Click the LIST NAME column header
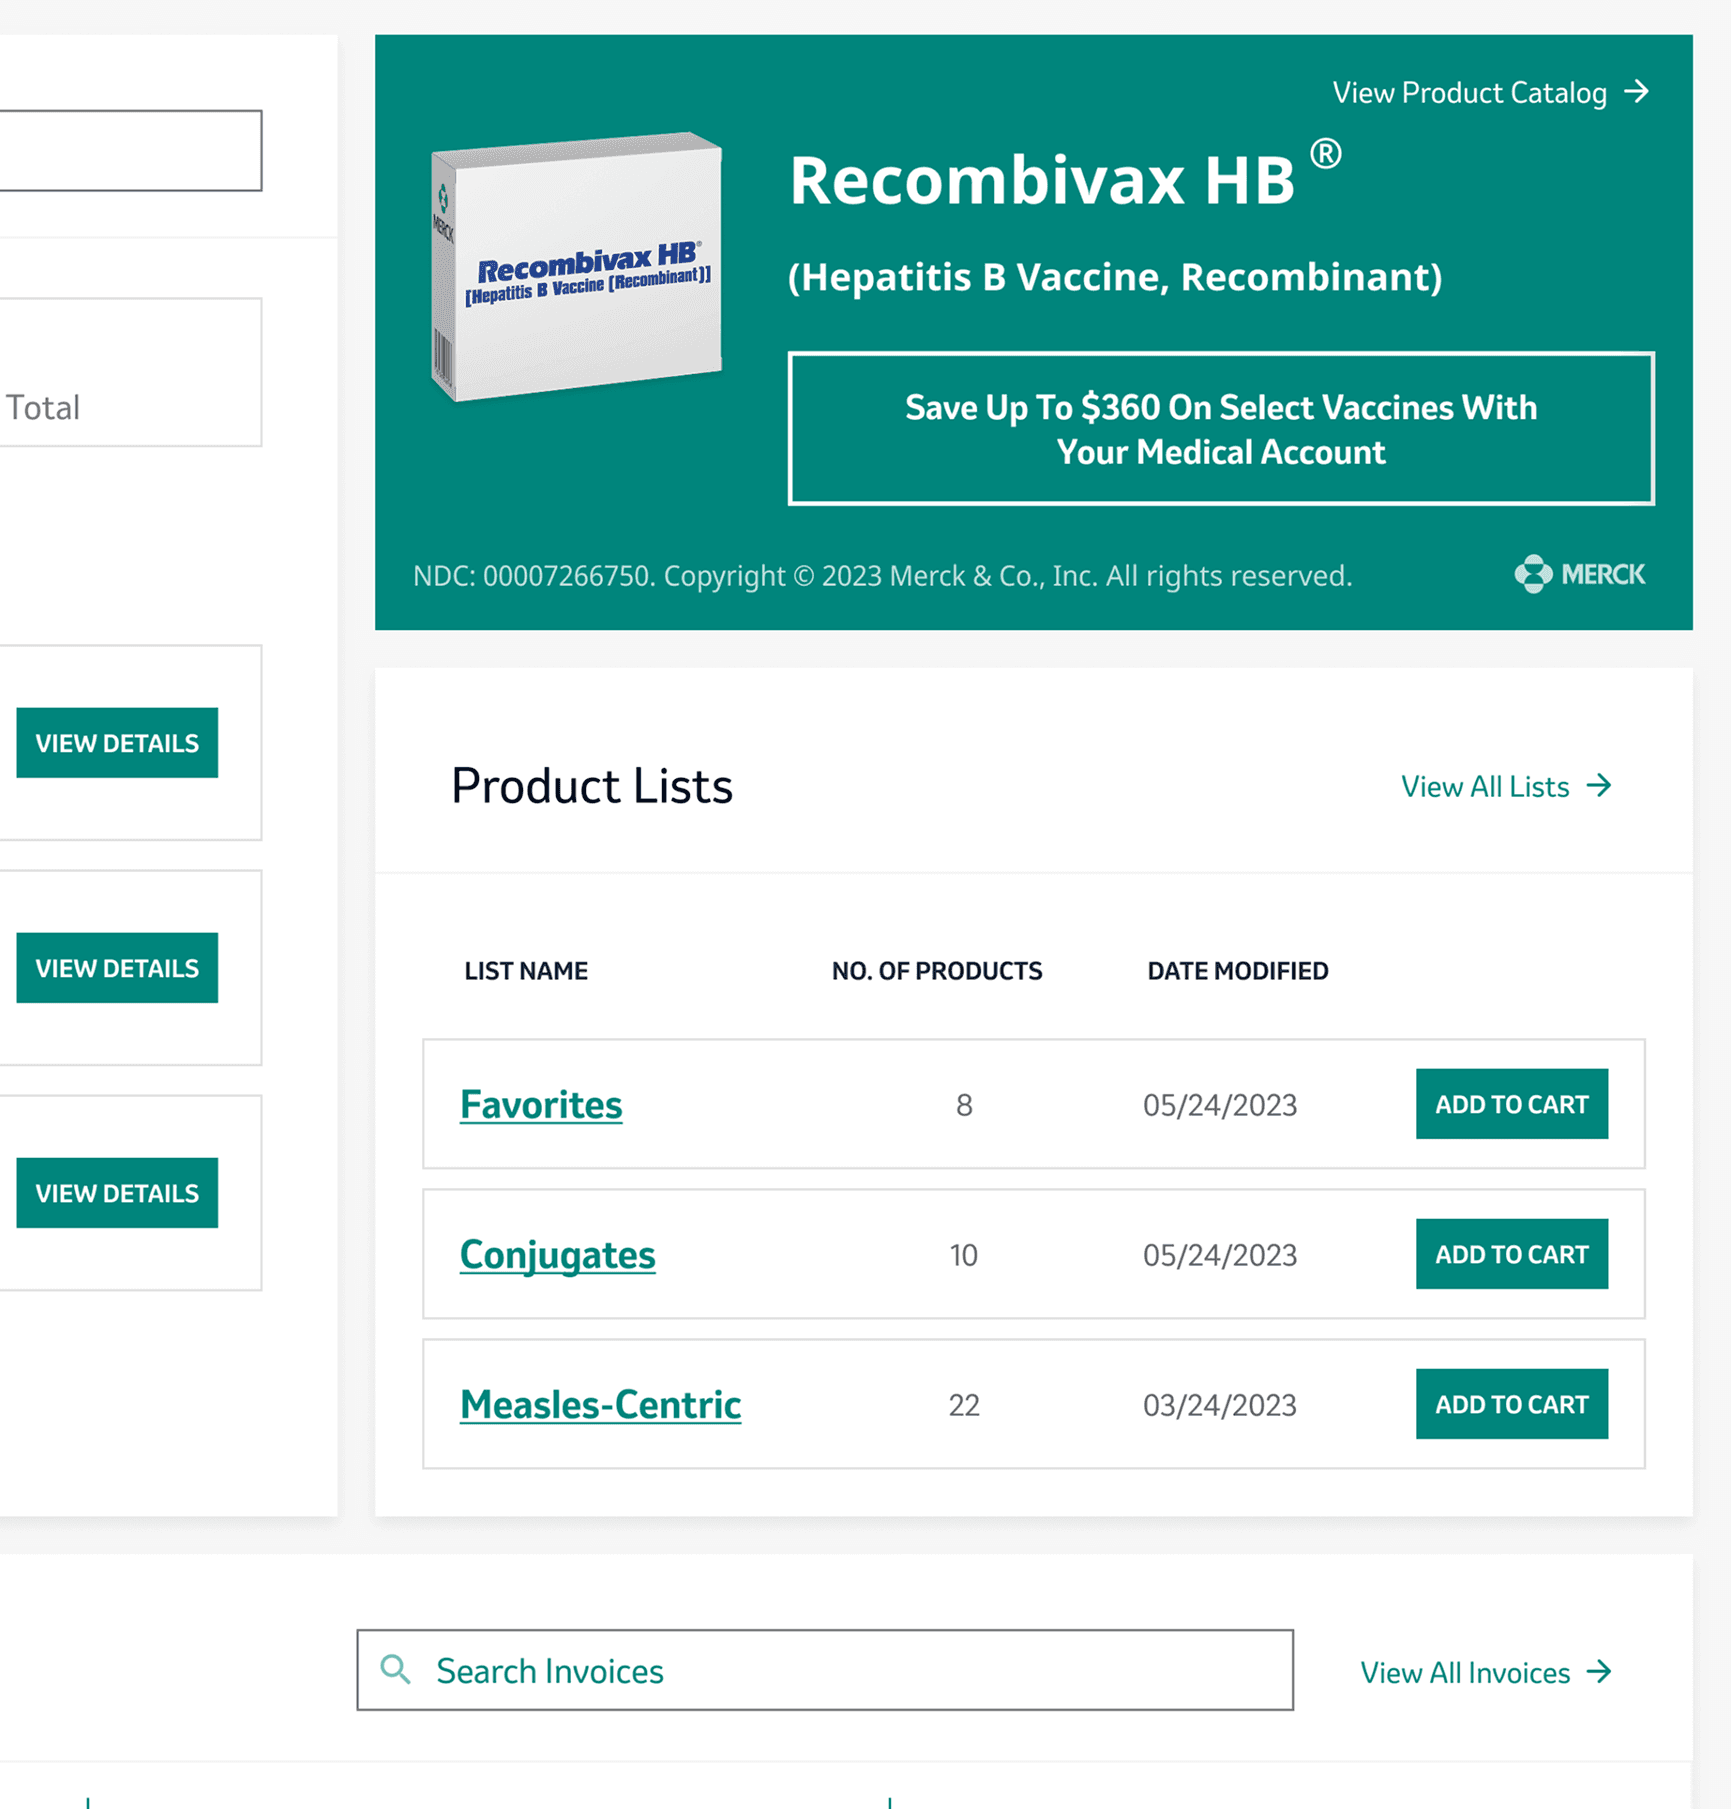Viewport: 1731px width, 1809px height. [x=526, y=971]
